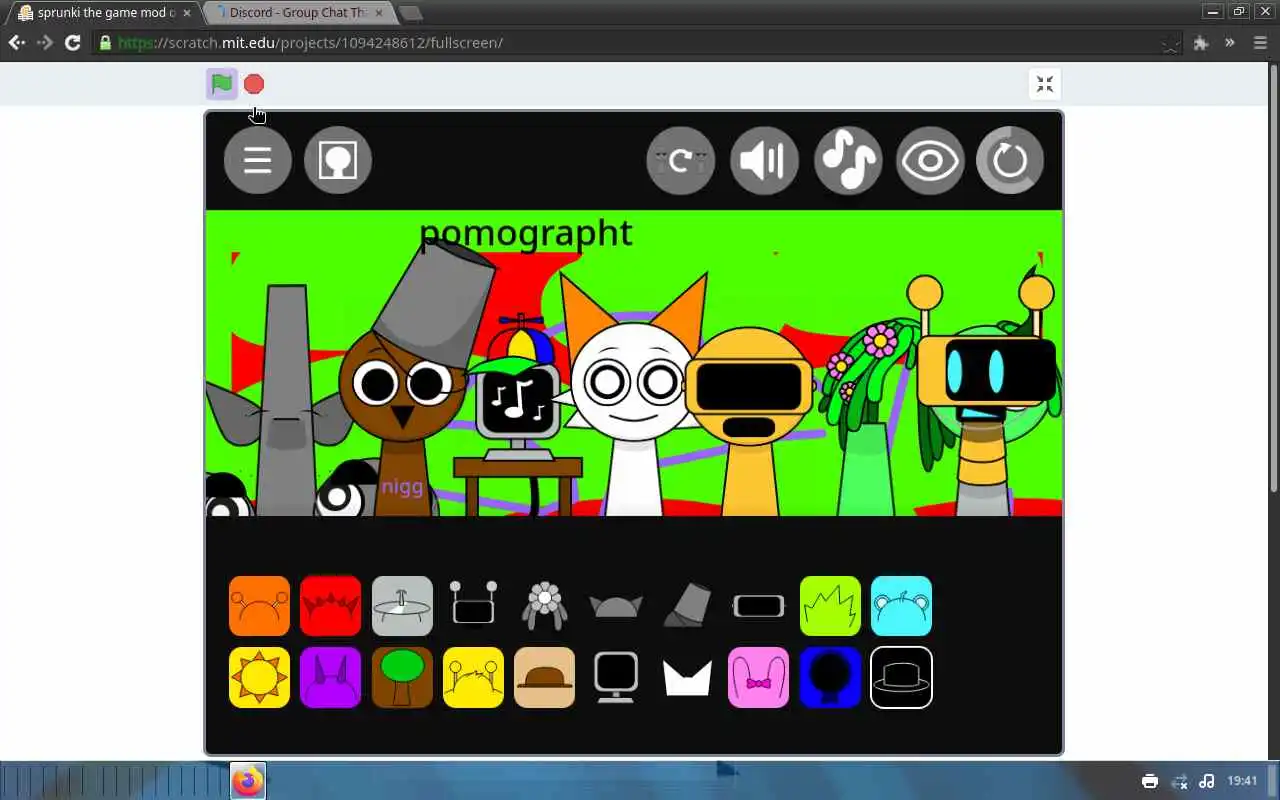Select the brown tree character icon
Viewport: 1280px width, 800px height.
click(402, 677)
